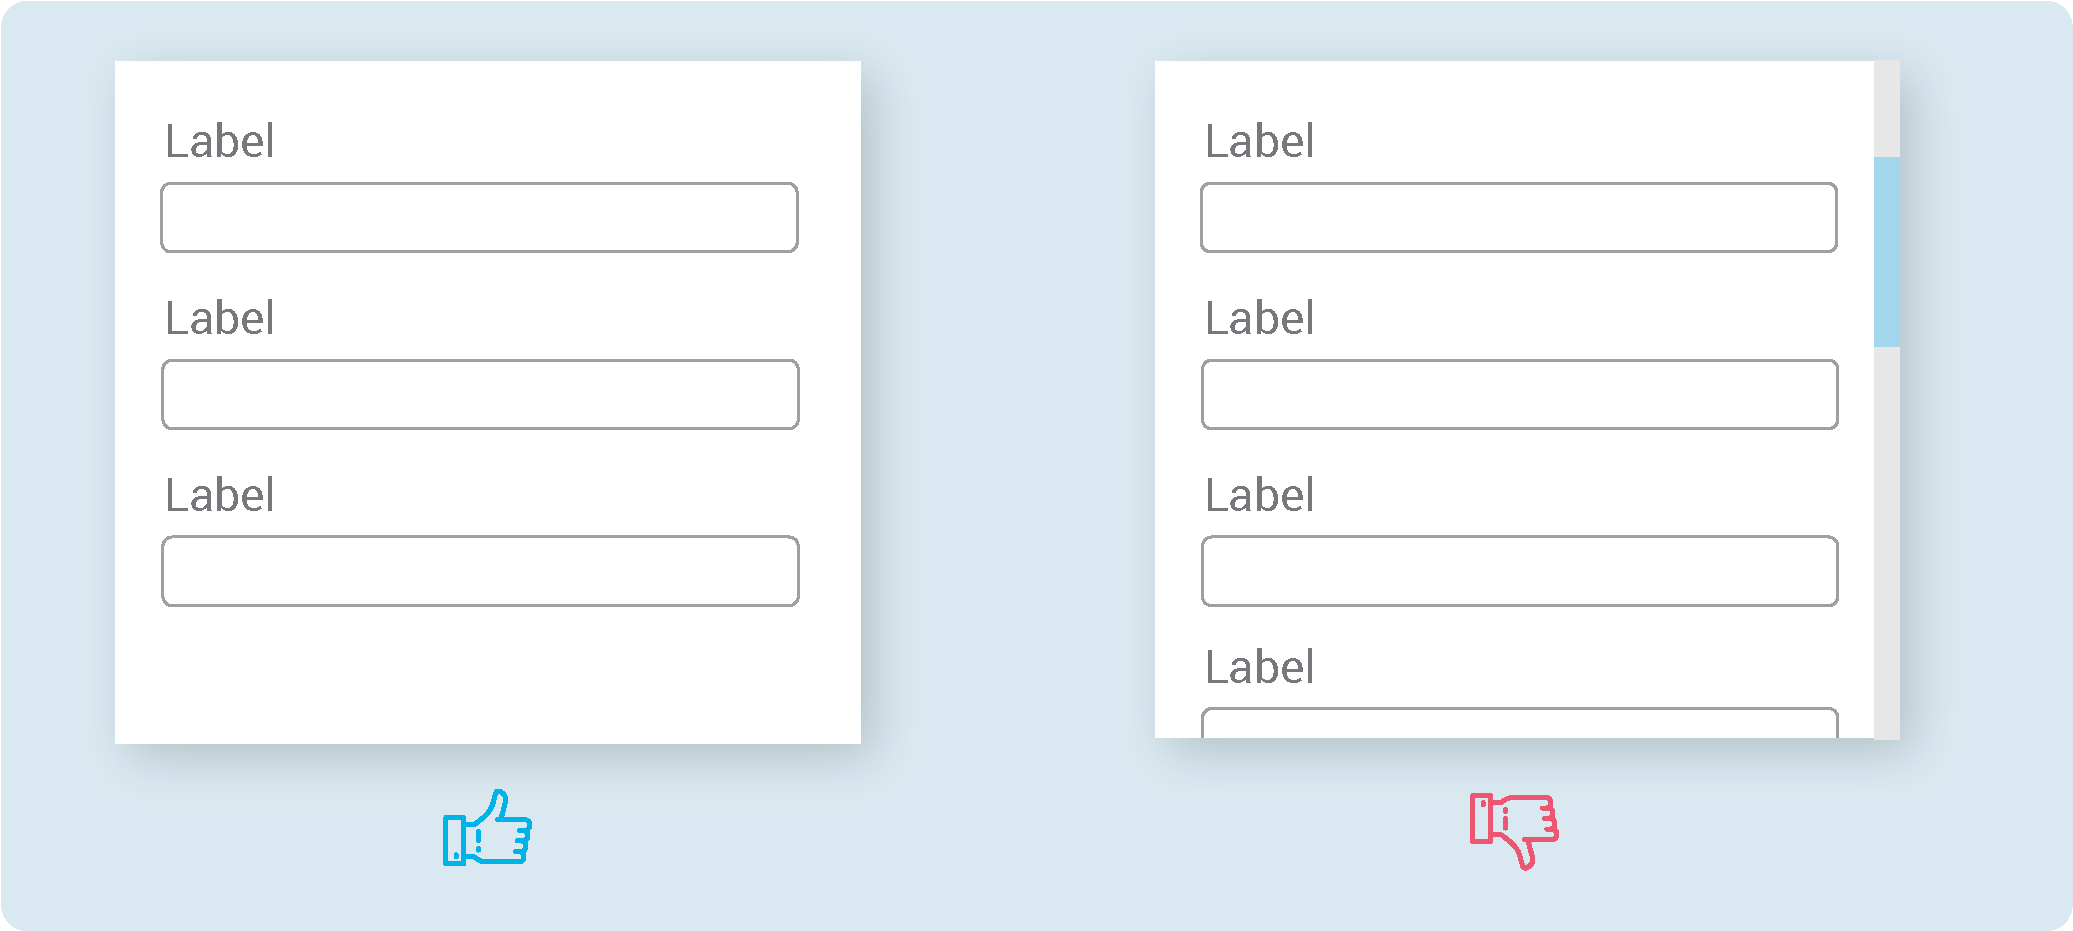Click third Label text in scrollable form
2073x931 pixels.
(x=1259, y=495)
